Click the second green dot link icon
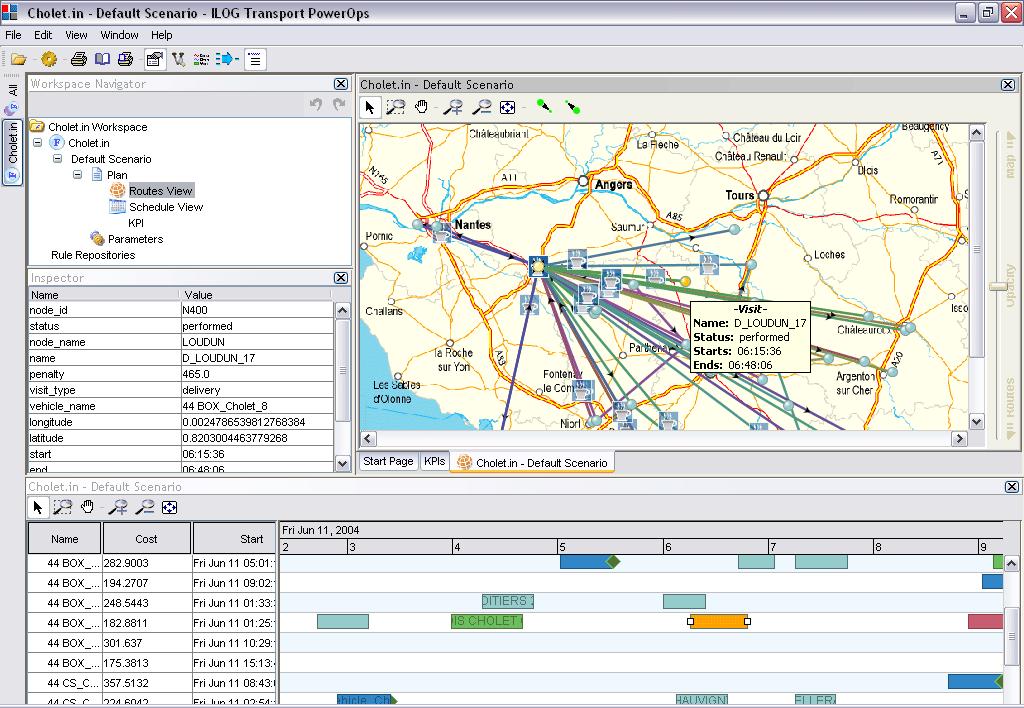The height and width of the screenshot is (708, 1024). 573,107
